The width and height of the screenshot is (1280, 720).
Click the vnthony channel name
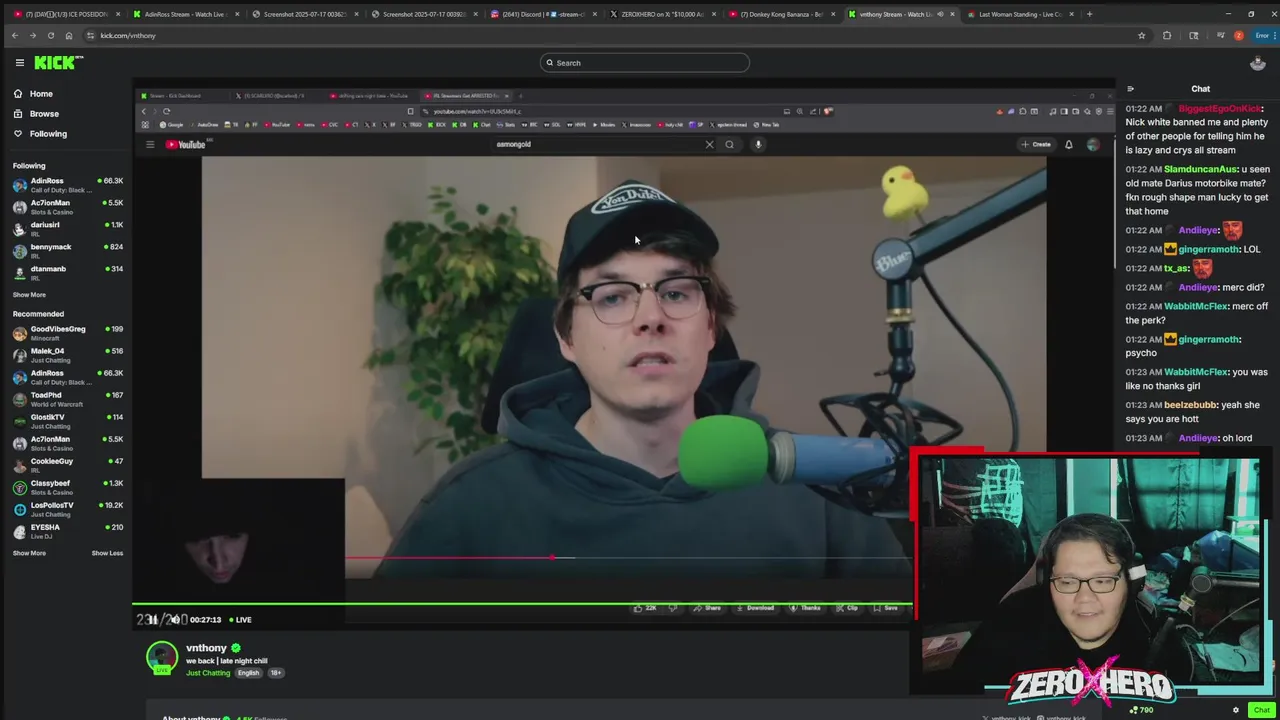coord(206,648)
